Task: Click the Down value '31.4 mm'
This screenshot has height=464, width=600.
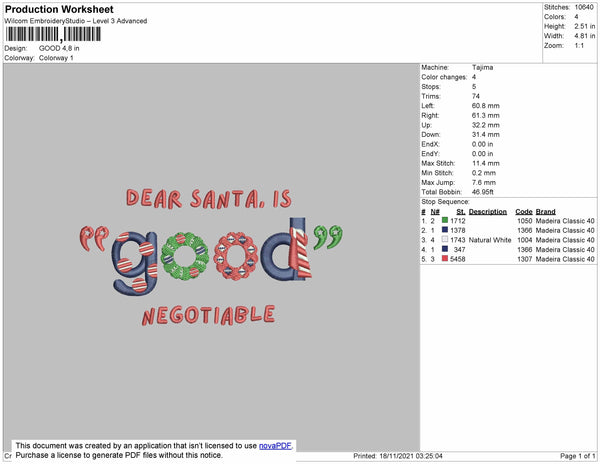Action: [x=486, y=134]
